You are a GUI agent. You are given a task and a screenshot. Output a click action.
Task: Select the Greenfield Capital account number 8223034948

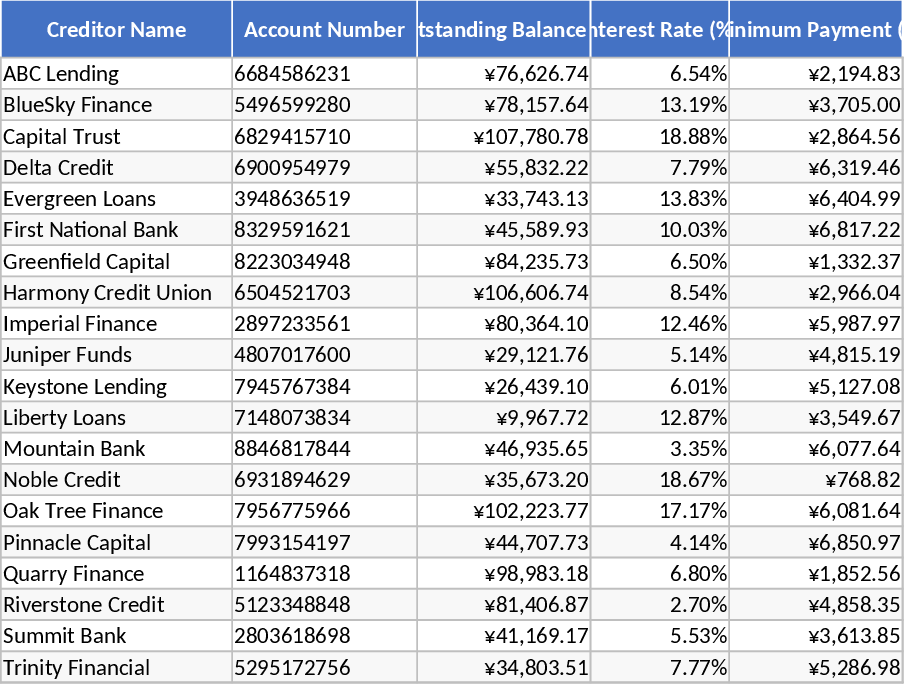[x=293, y=261]
